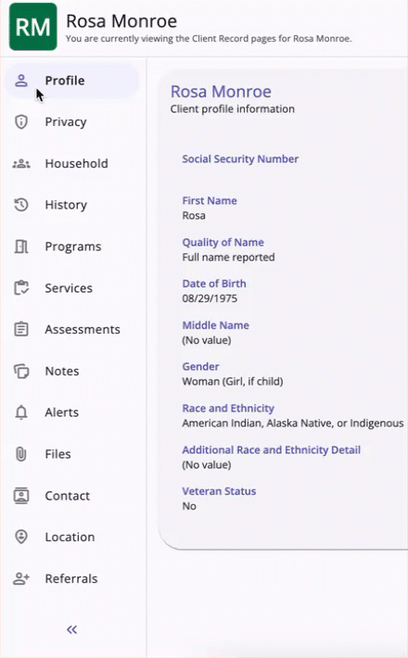Image resolution: width=408 pixels, height=658 pixels.
Task: Open the Assessments menu label
Action: [82, 329]
